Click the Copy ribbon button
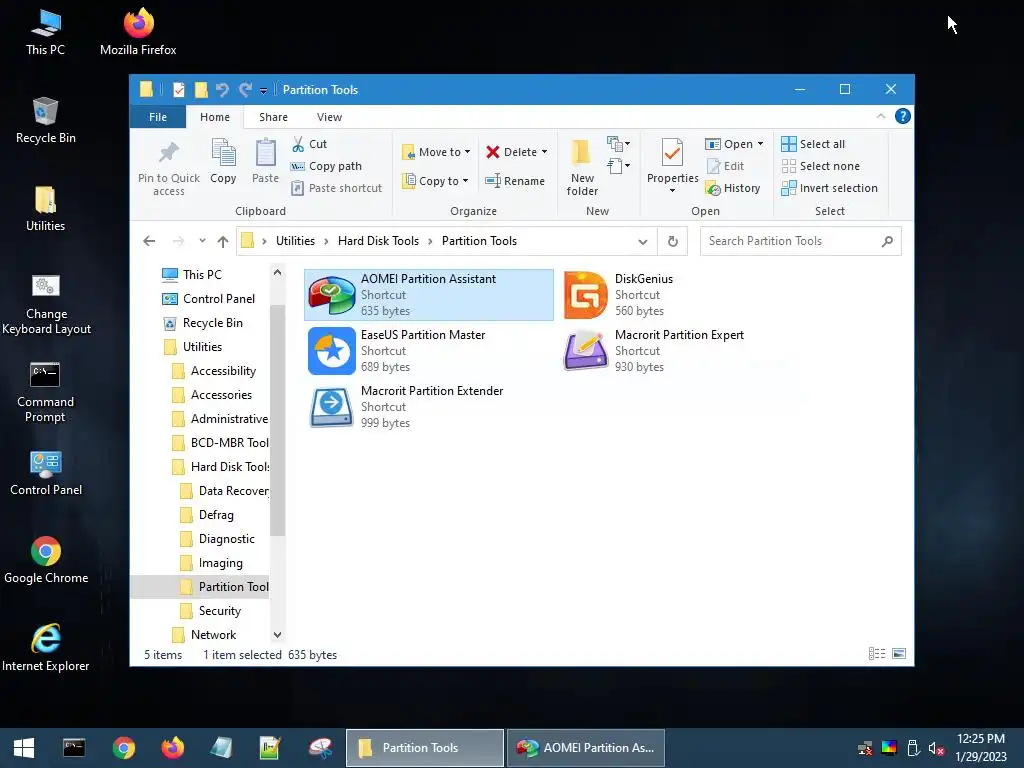The width and height of the screenshot is (1024, 768). point(223,162)
